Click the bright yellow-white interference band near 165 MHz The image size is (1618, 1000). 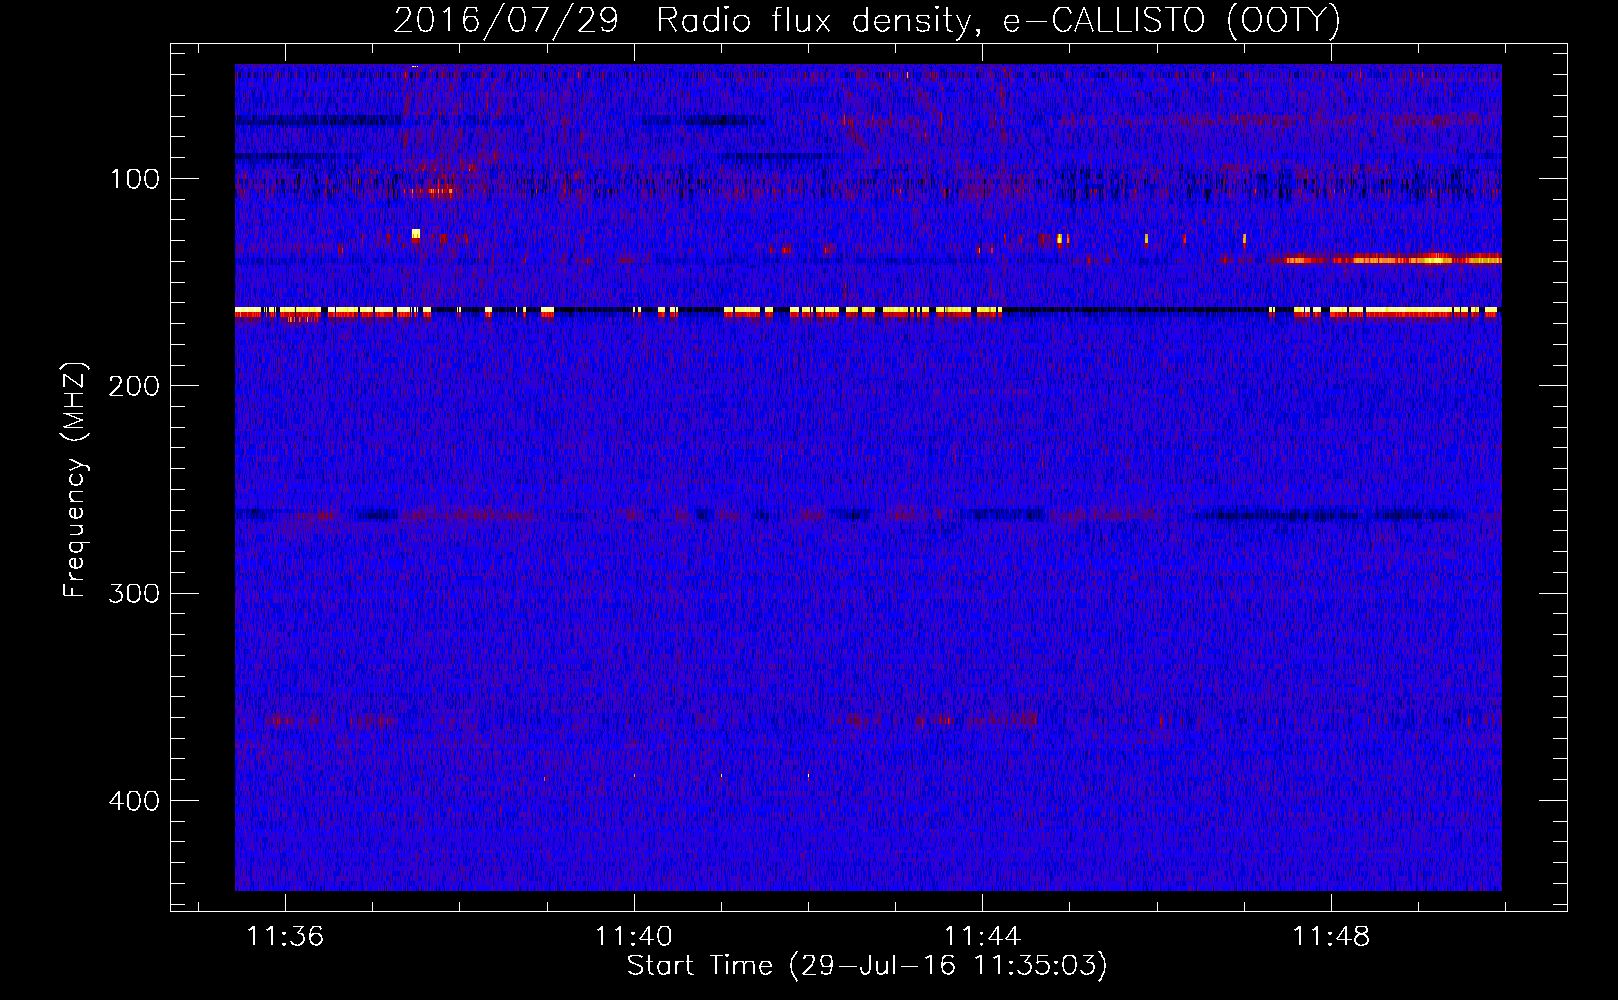867,312
